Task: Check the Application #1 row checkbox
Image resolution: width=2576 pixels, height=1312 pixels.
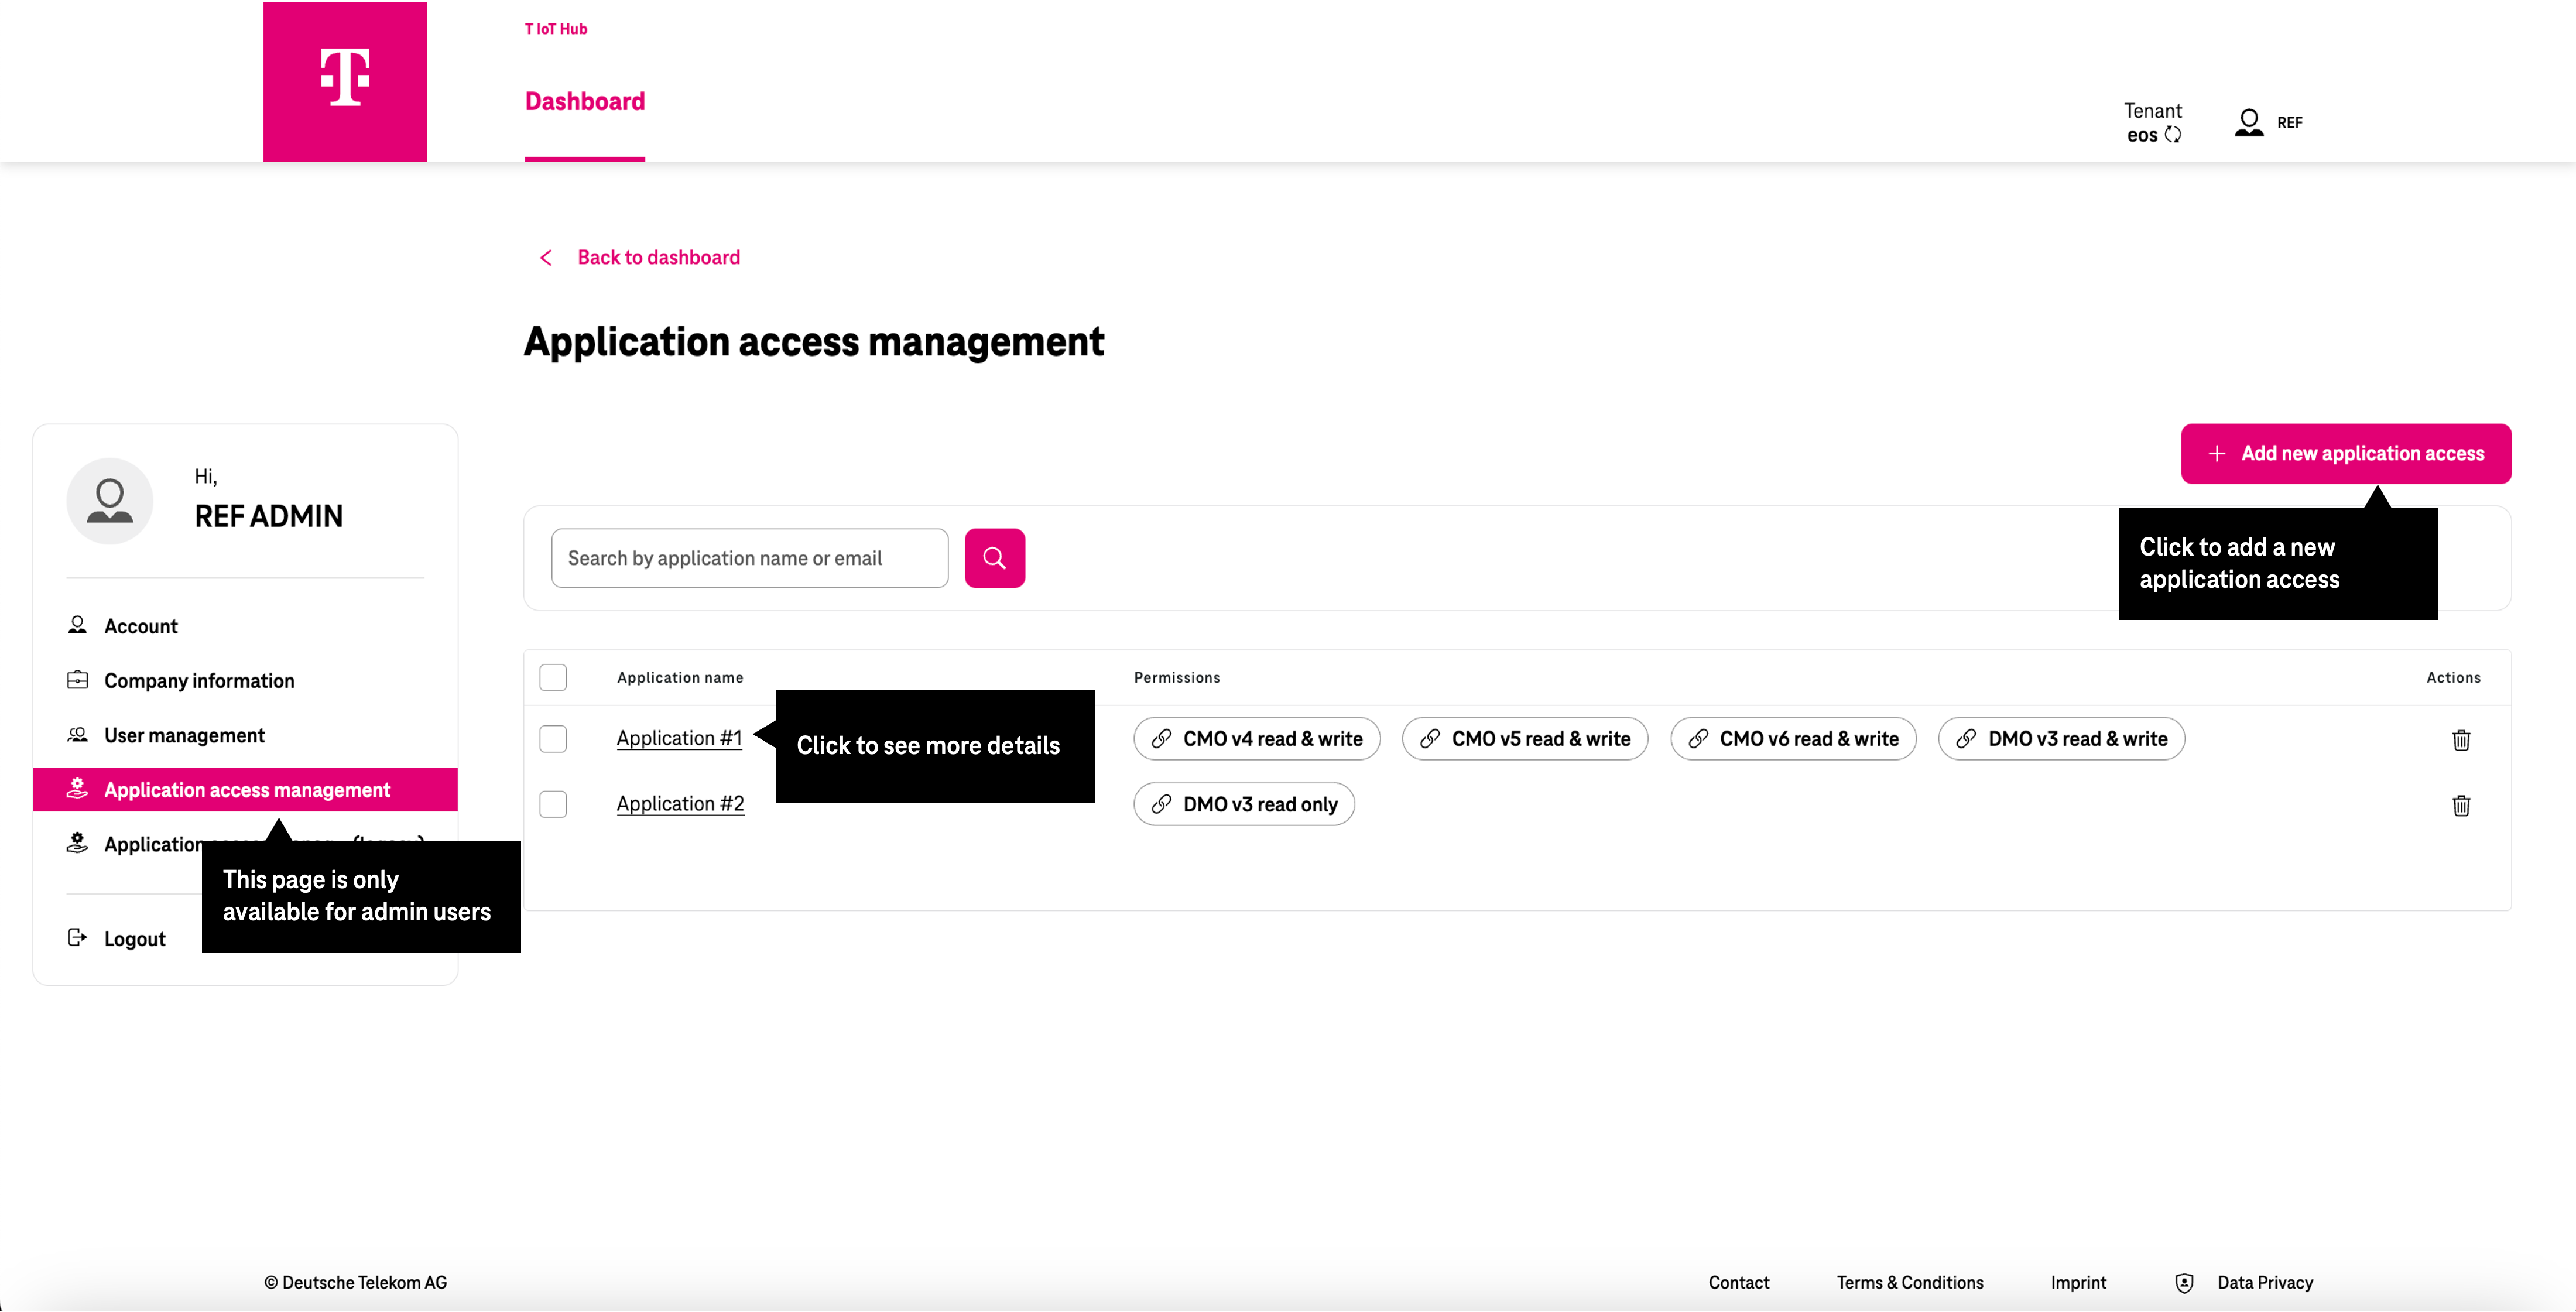Action: tap(553, 738)
